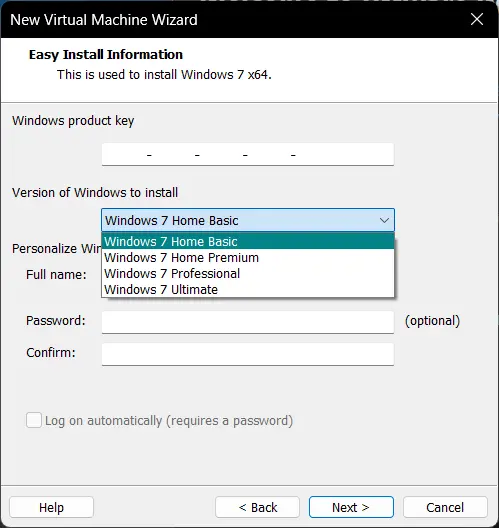Cancel the virtual machine wizard
The image size is (499, 528).
[x=445, y=507]
